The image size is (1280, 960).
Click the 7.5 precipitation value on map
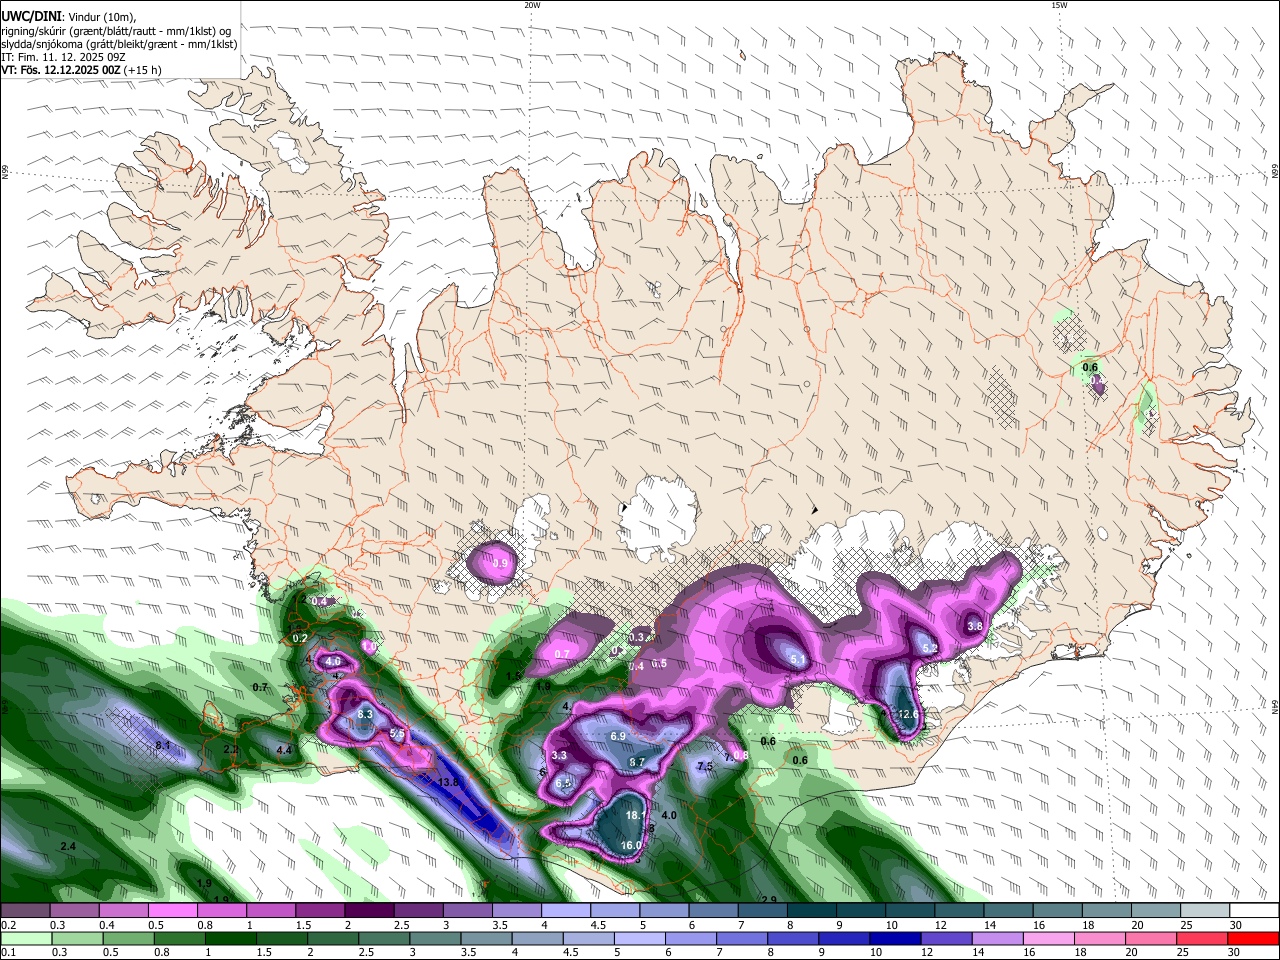click(x=704, y=766)
